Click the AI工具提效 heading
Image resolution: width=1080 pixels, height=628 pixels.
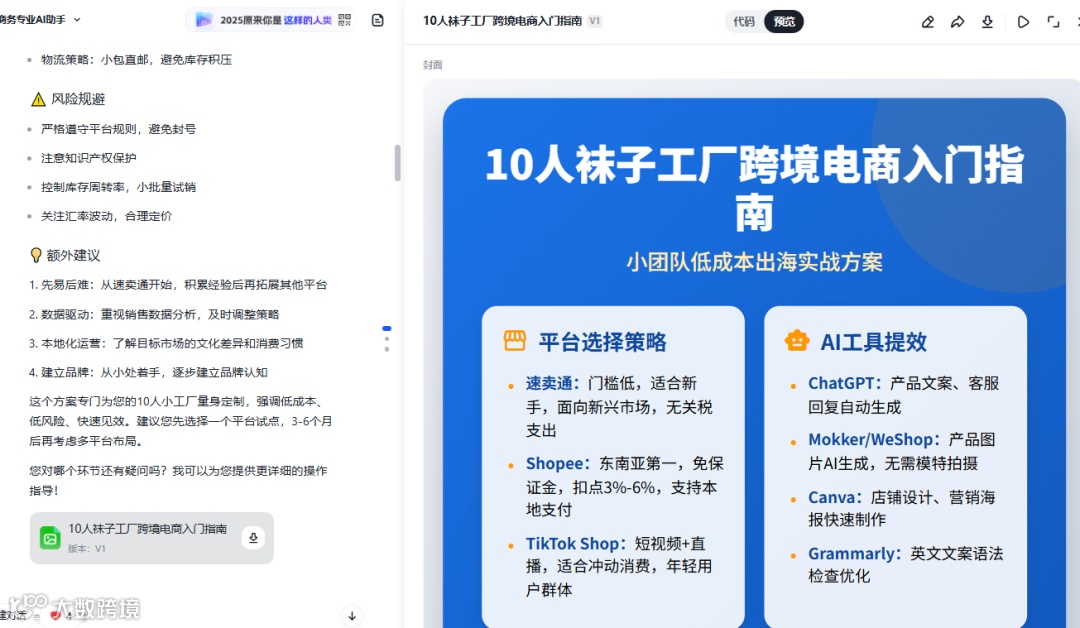coord(873,342)
